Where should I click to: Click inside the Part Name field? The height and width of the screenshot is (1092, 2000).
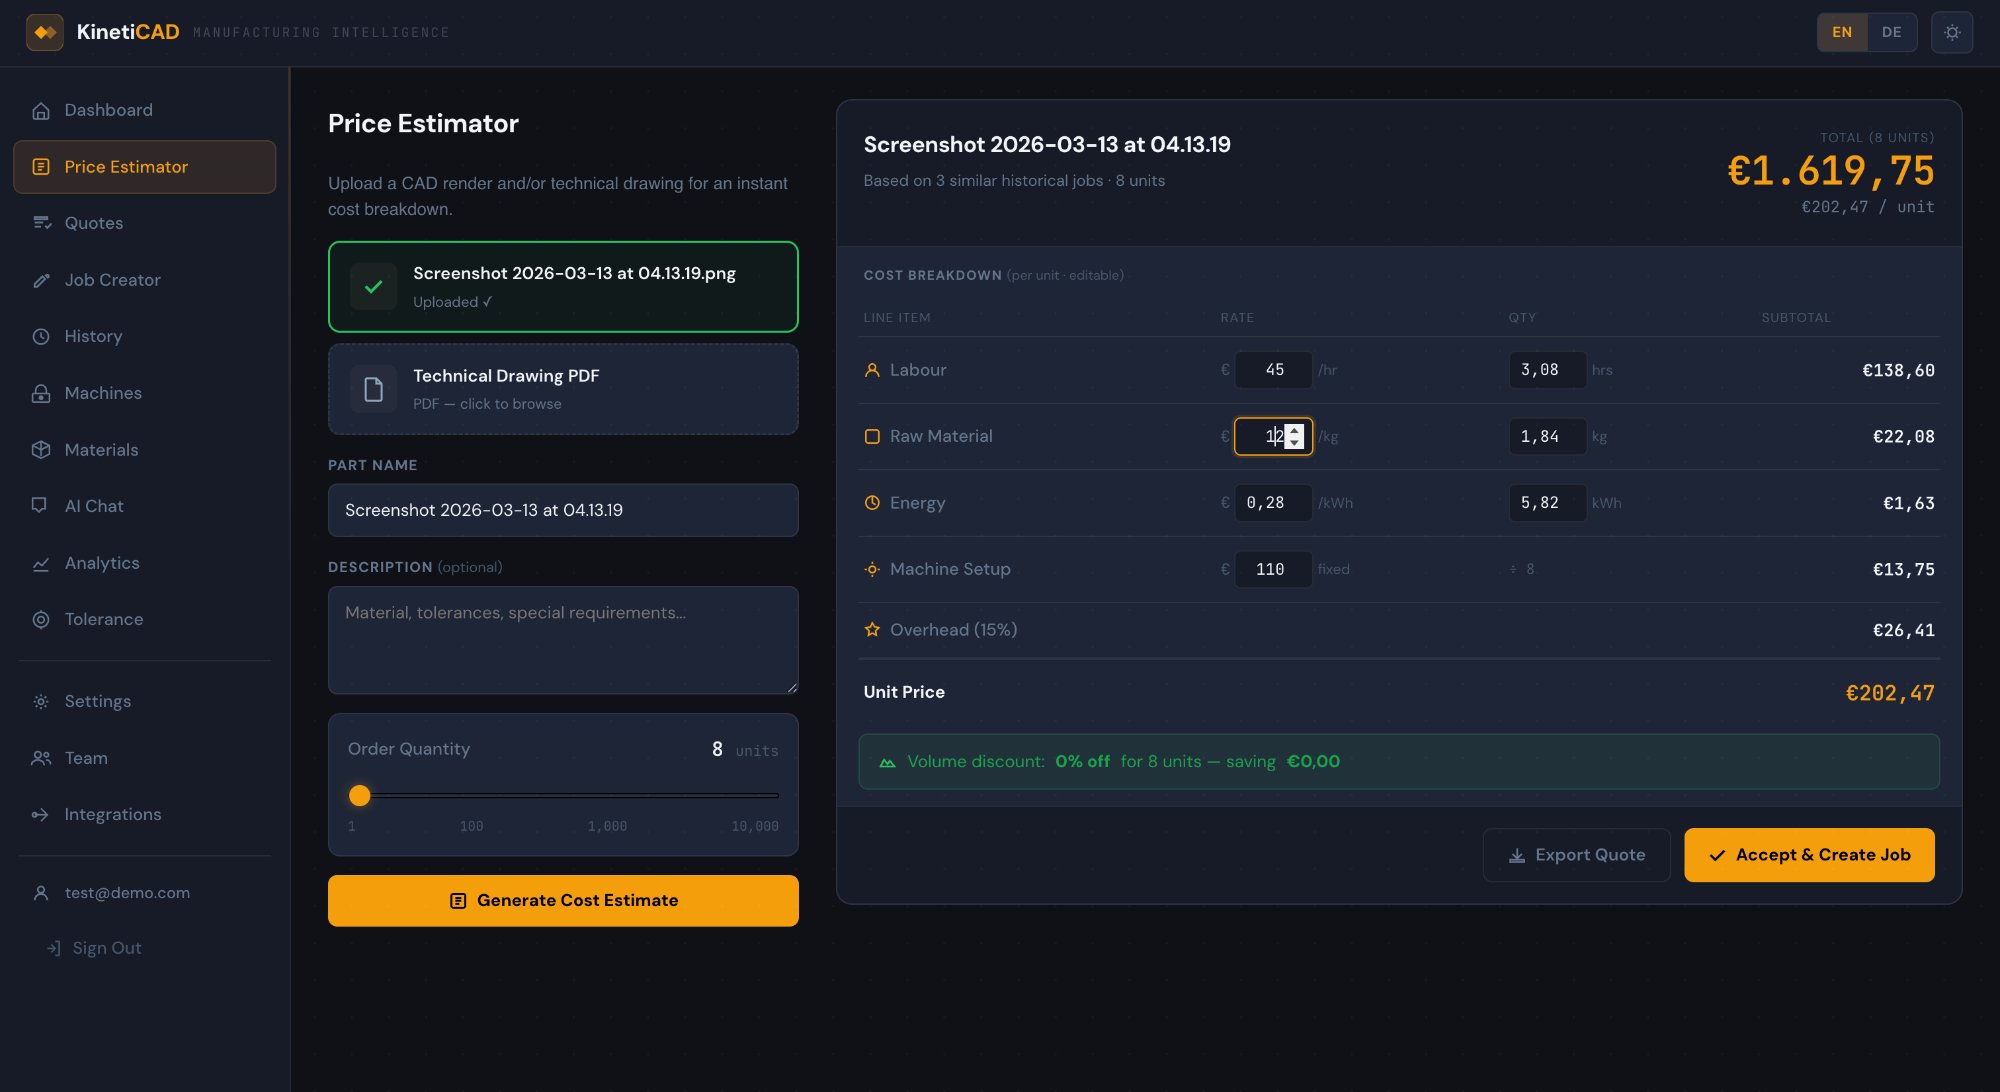pos(563,510)
